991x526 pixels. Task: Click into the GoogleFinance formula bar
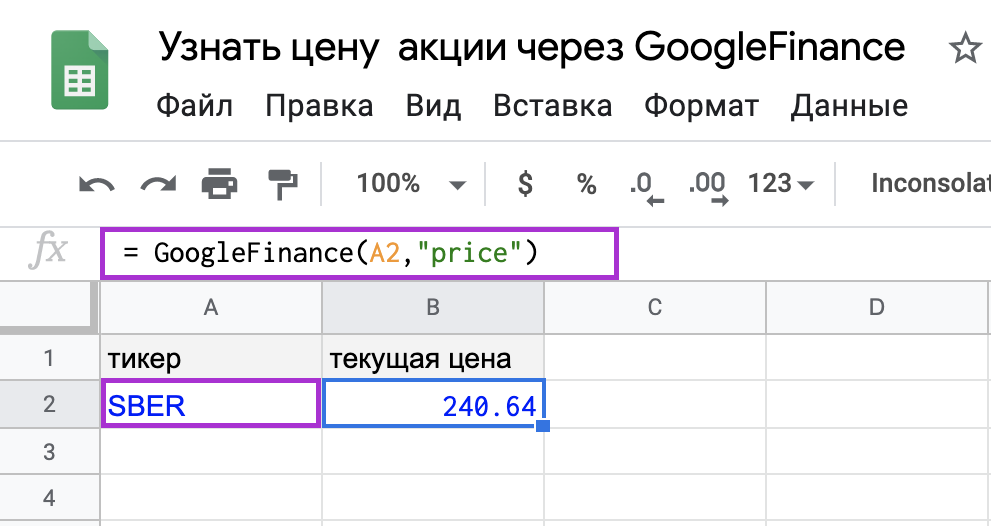[x=360, y=253]
